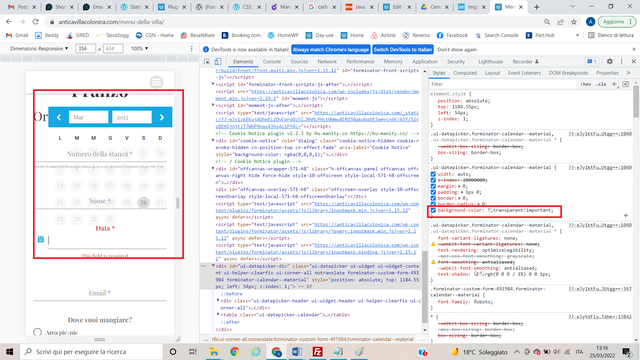Expand the forminator-front-scripts-js-after script node

point(213,84)
